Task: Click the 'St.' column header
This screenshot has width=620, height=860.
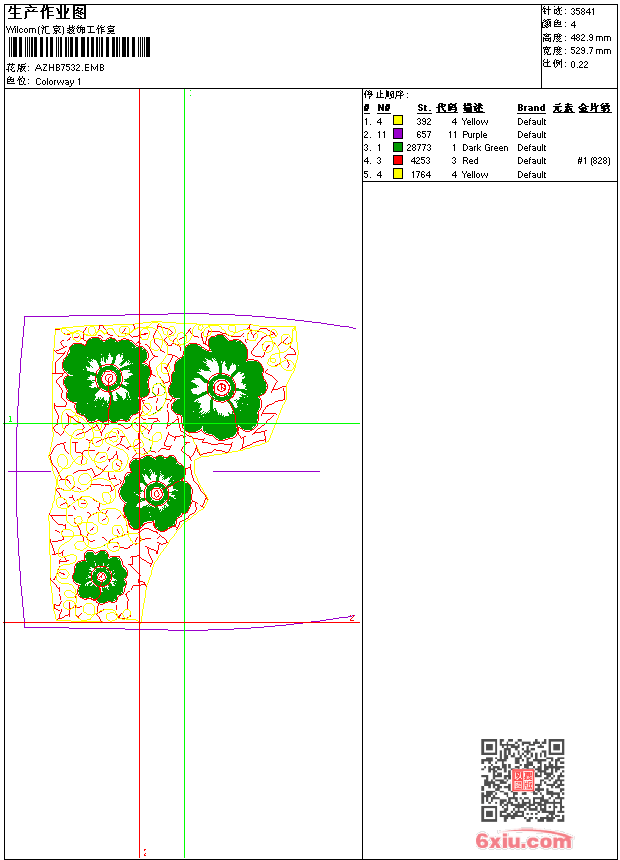Action: [x=424, y=108]
